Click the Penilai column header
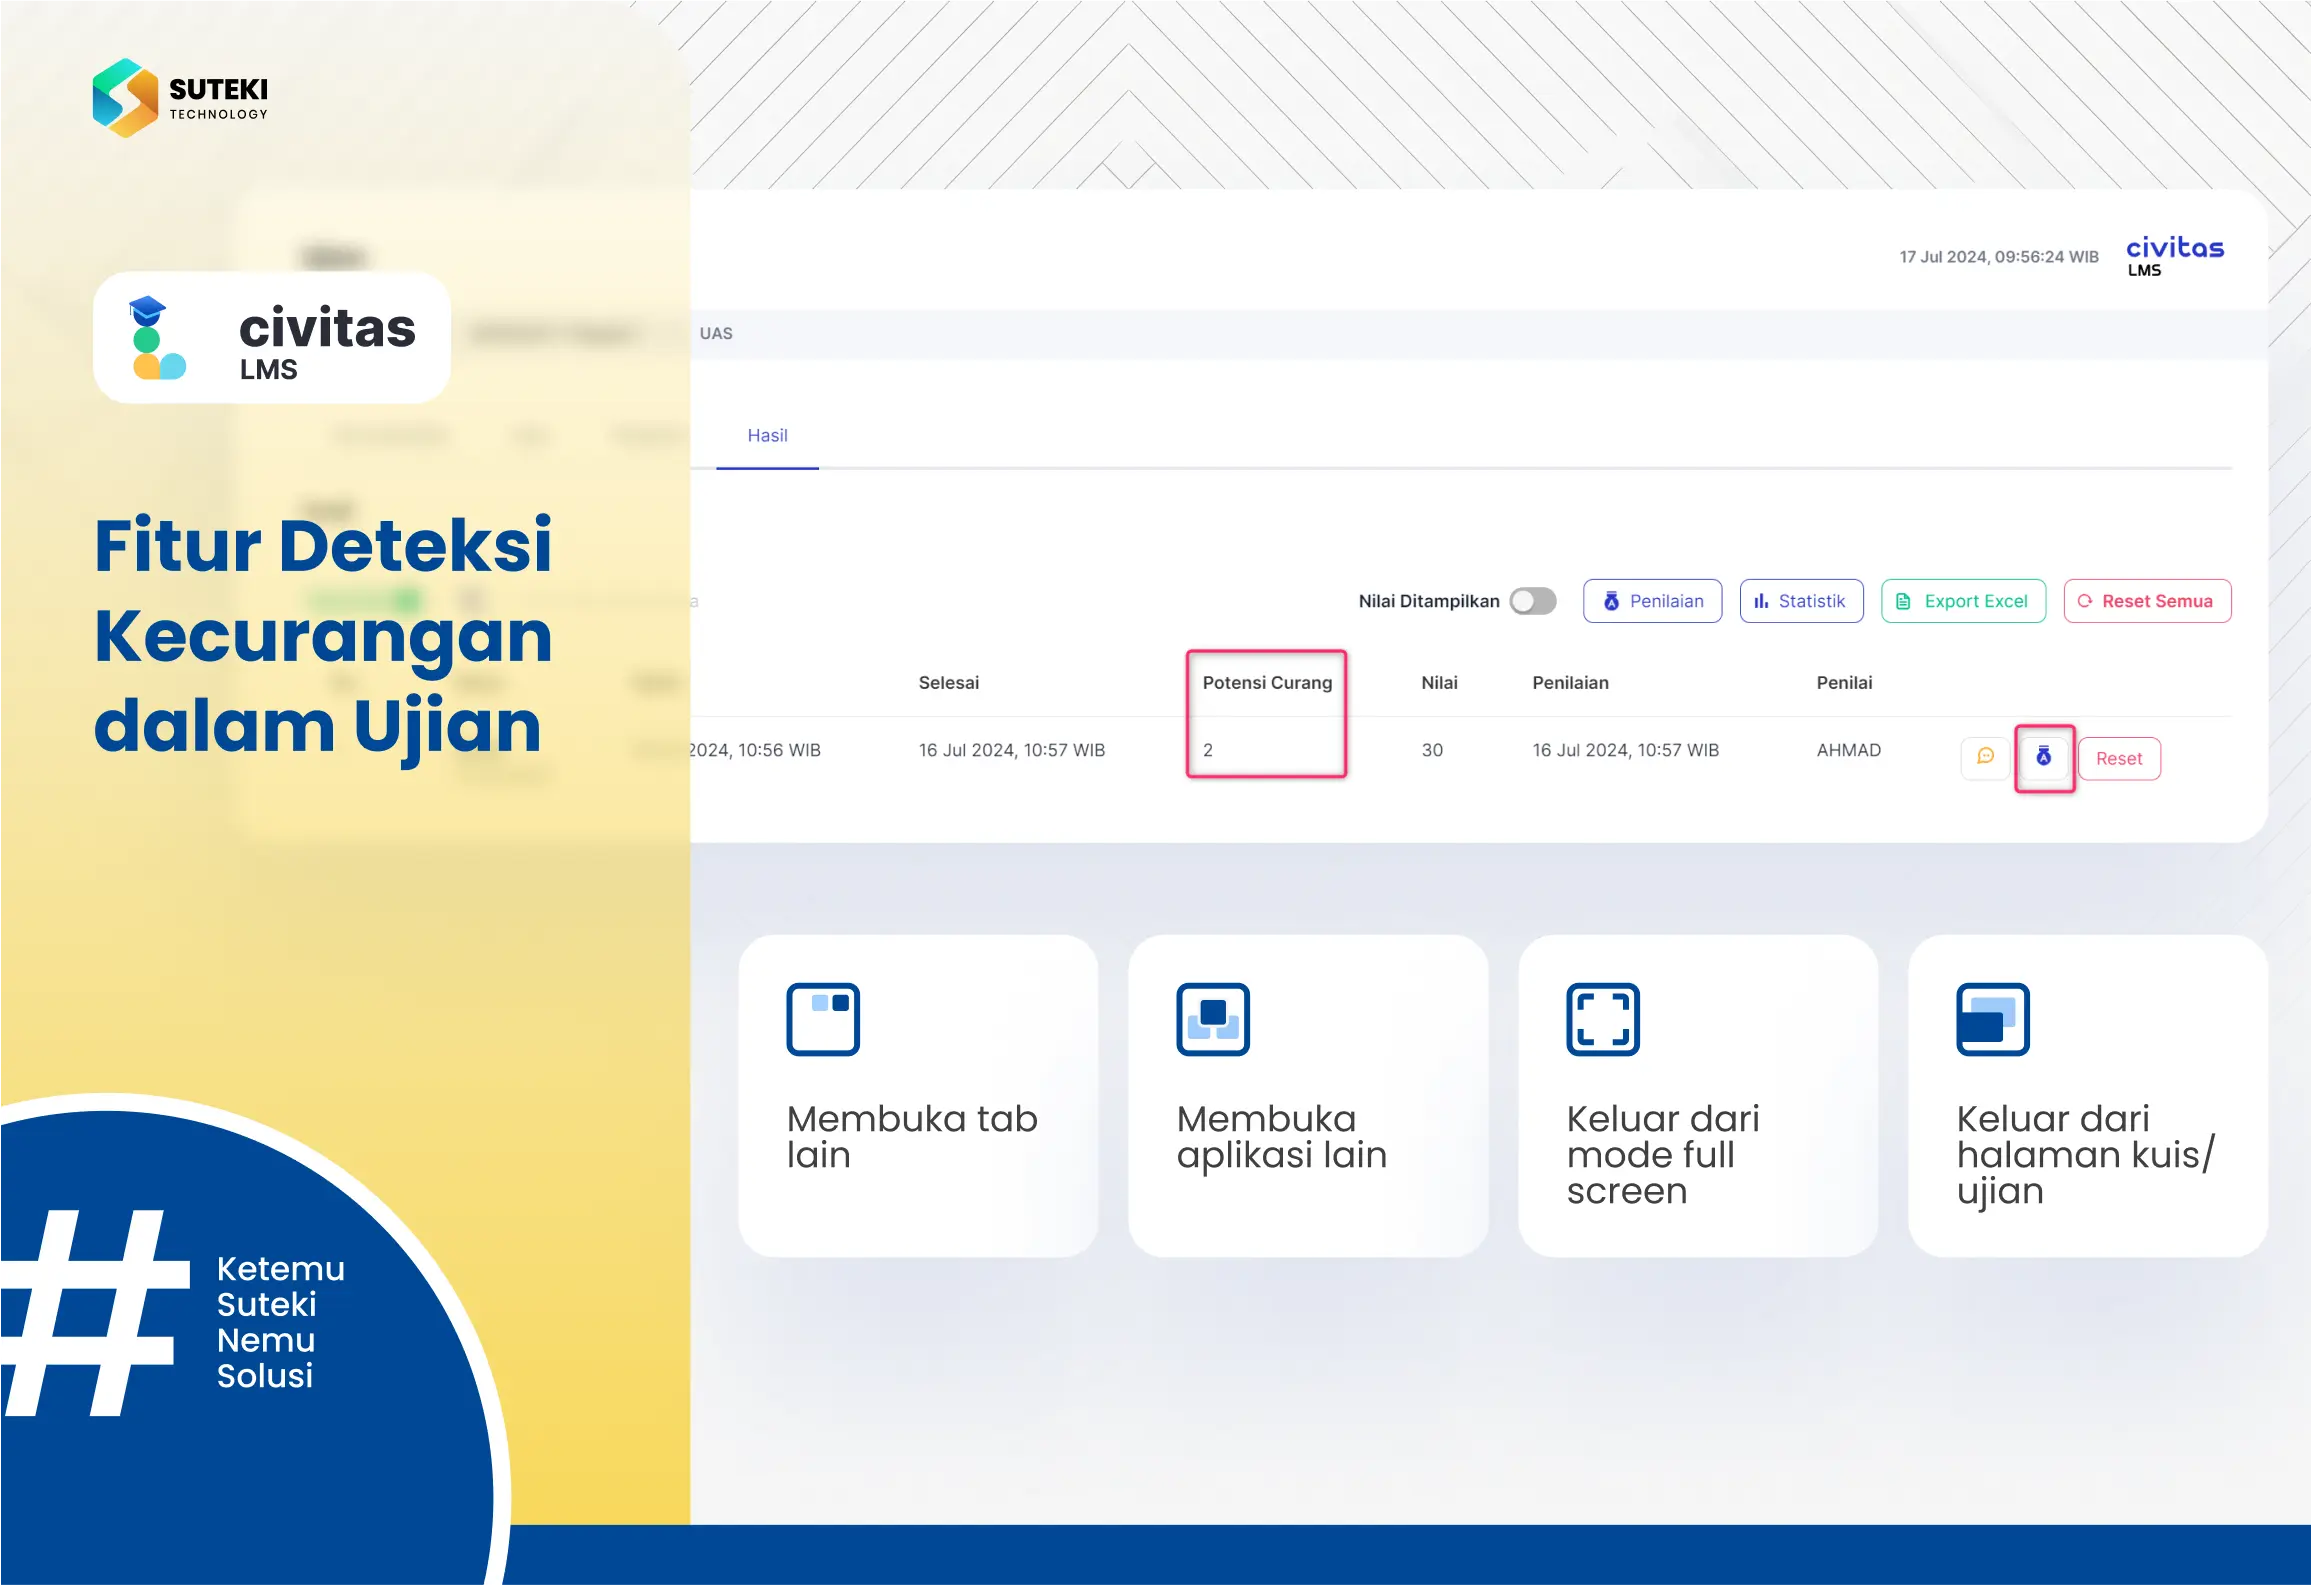This screenshot has width=2311, height=1585. 1844,683
